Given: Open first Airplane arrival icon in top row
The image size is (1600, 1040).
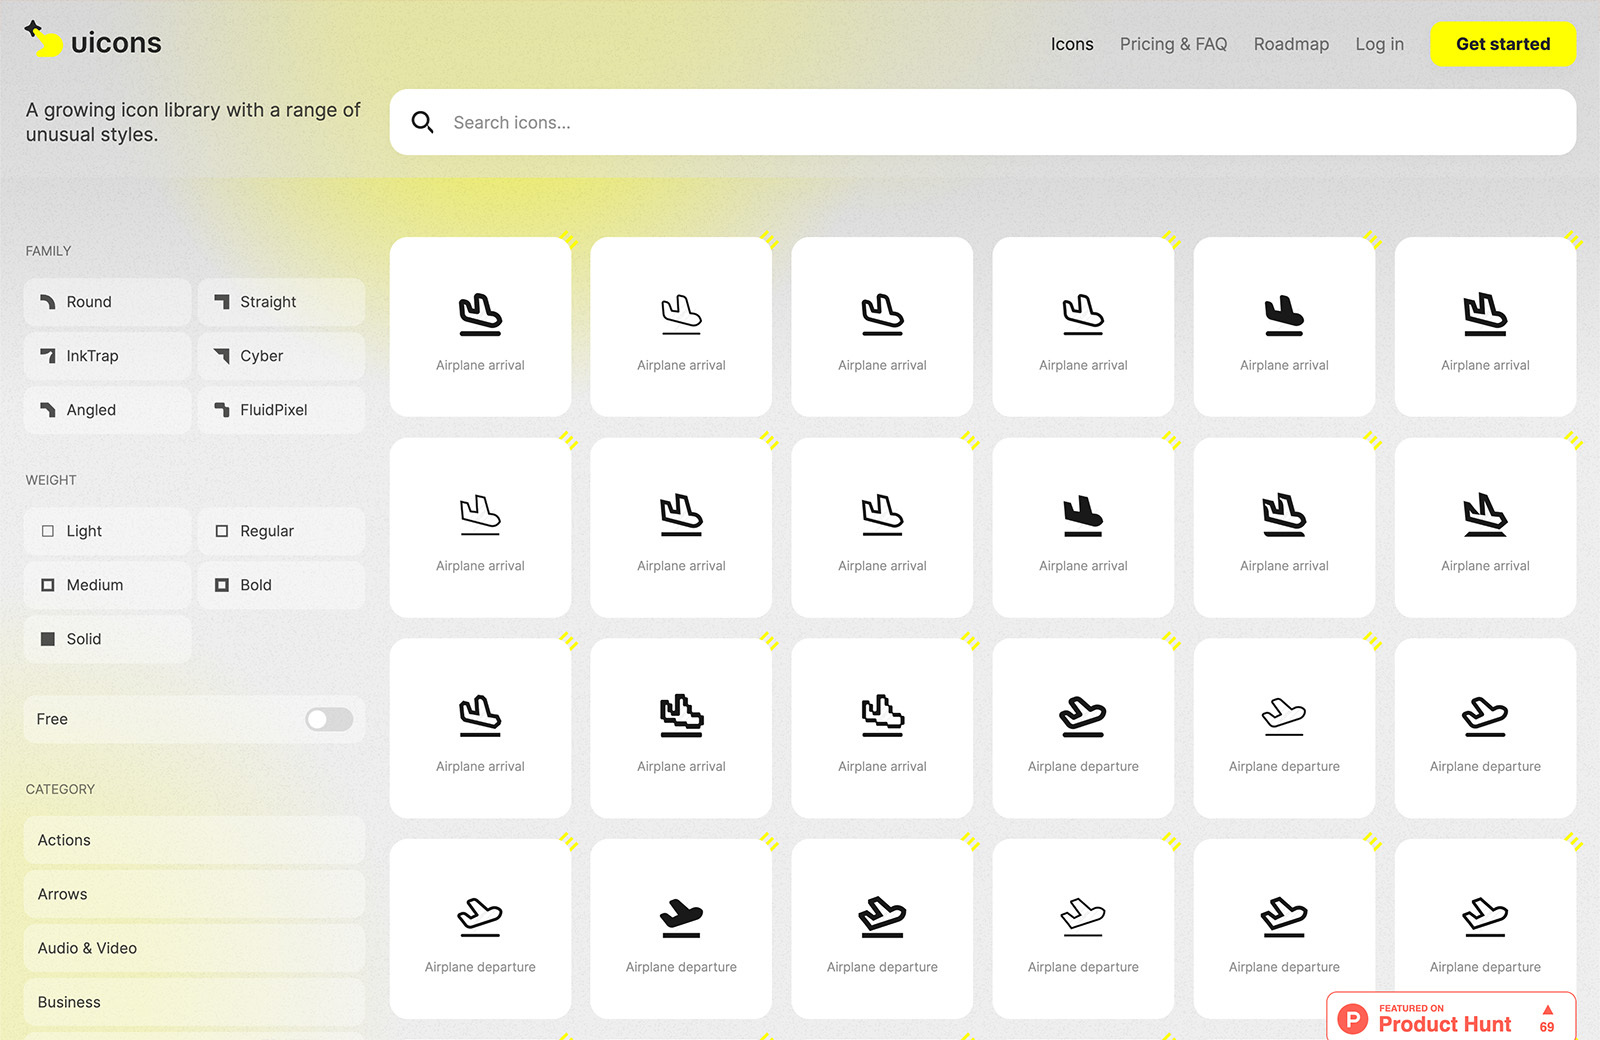Looking at the screenshot, I should [480, 327].
